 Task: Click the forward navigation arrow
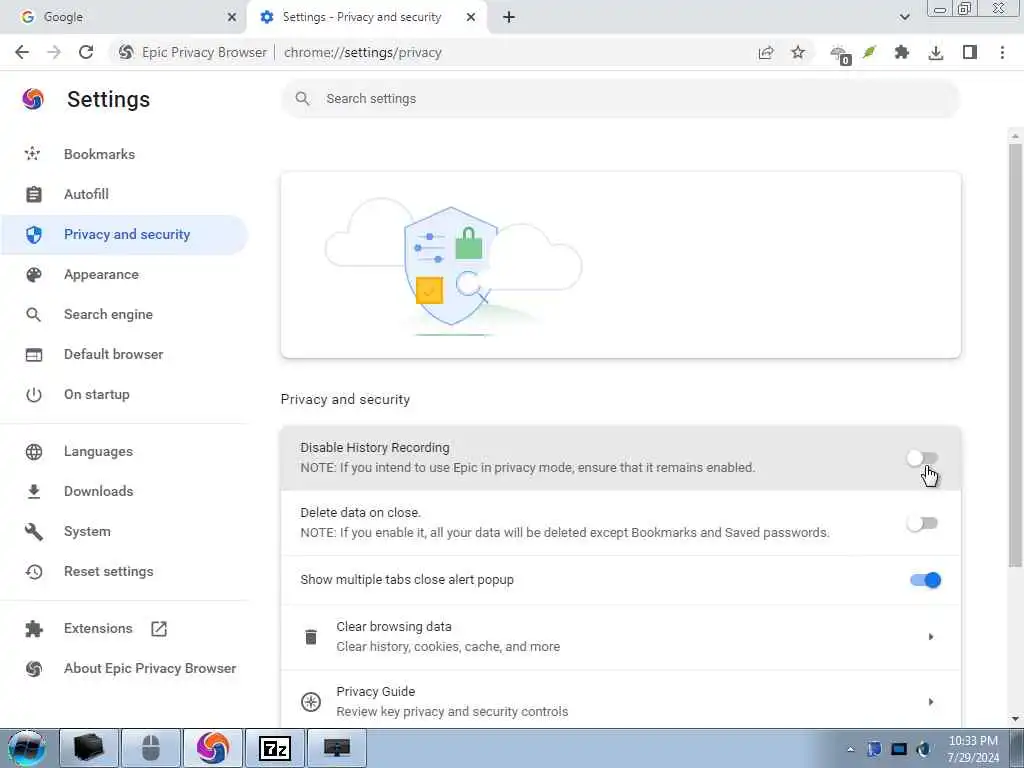coord(54,52)
